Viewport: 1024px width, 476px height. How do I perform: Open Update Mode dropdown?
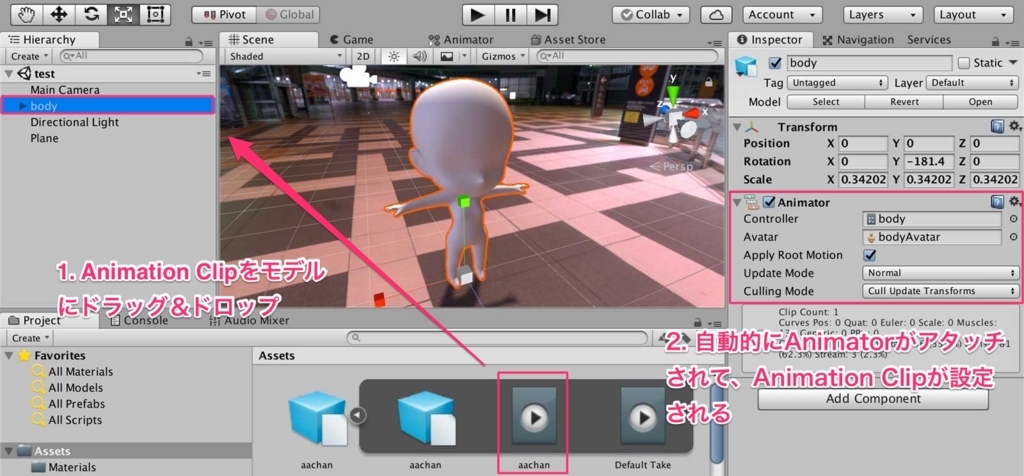[940, 272]
